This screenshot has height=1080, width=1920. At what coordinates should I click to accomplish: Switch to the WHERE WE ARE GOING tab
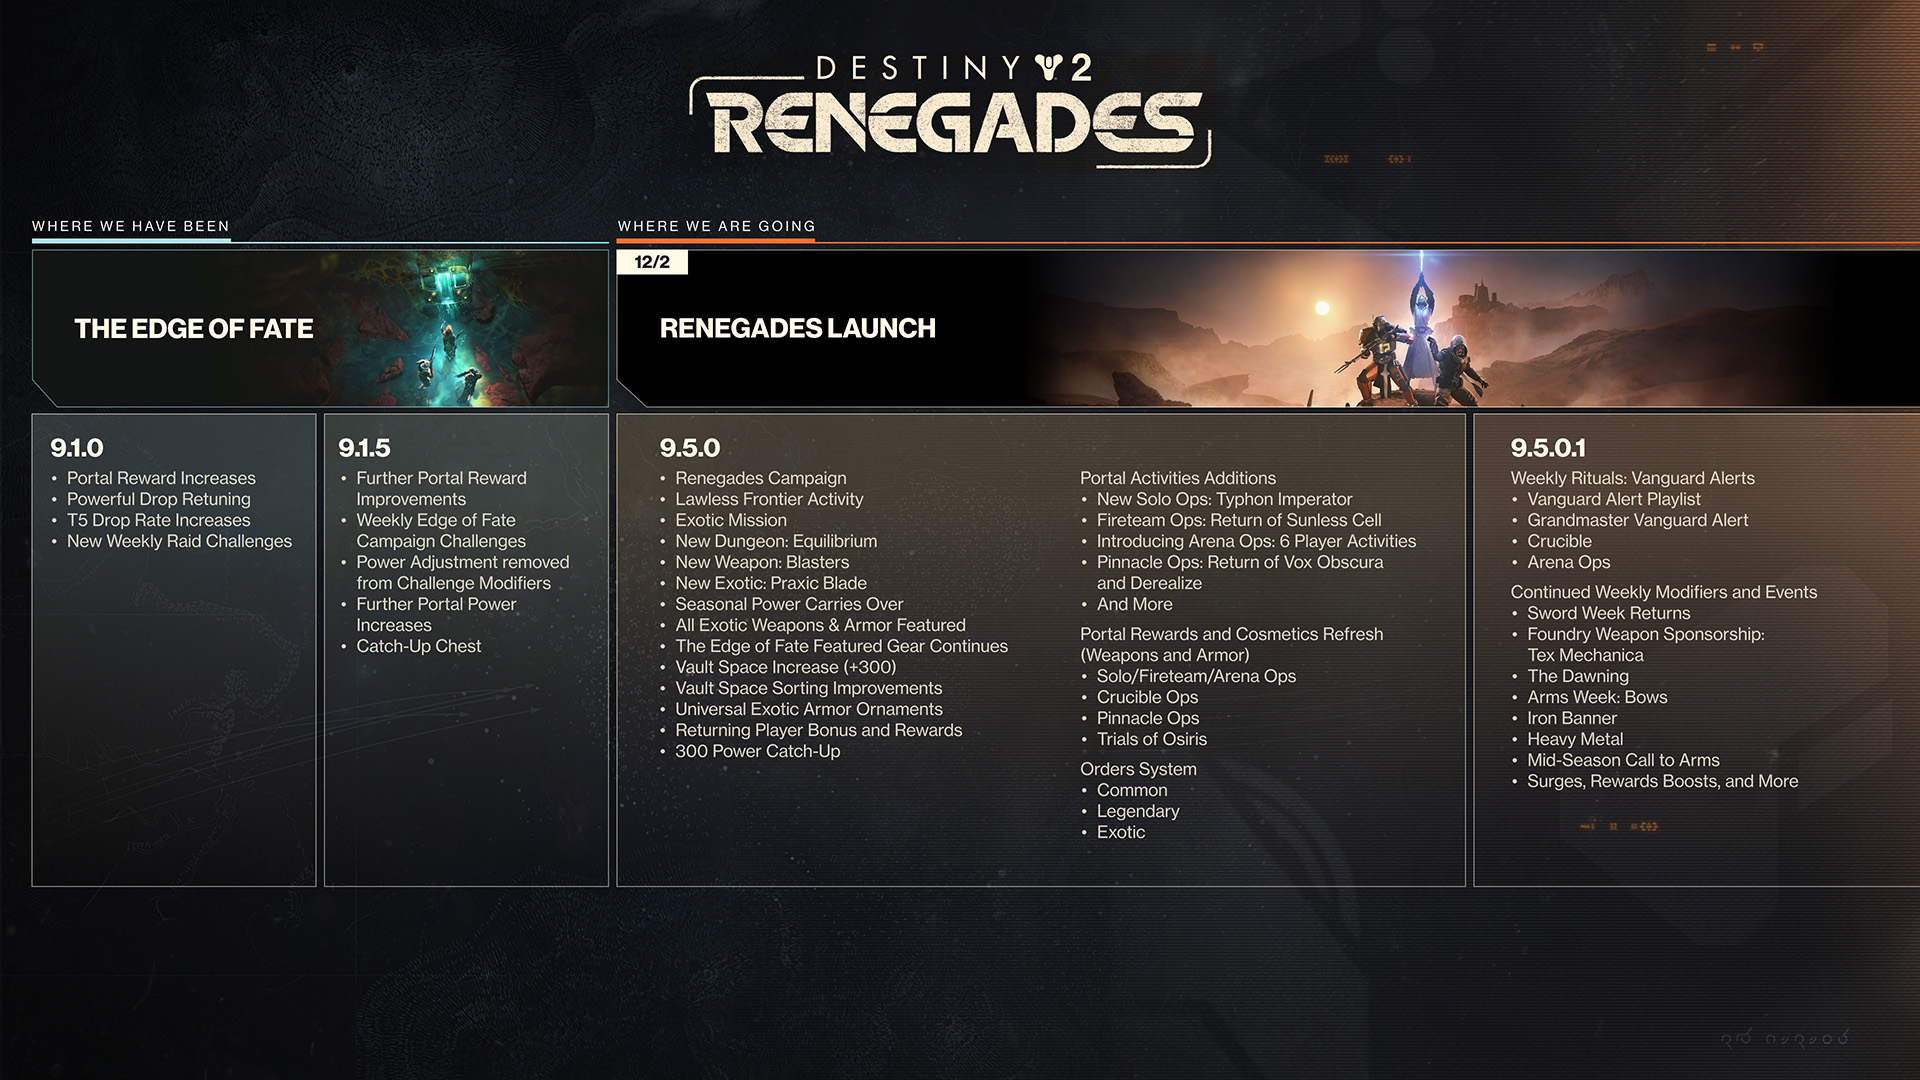(715, 226)
